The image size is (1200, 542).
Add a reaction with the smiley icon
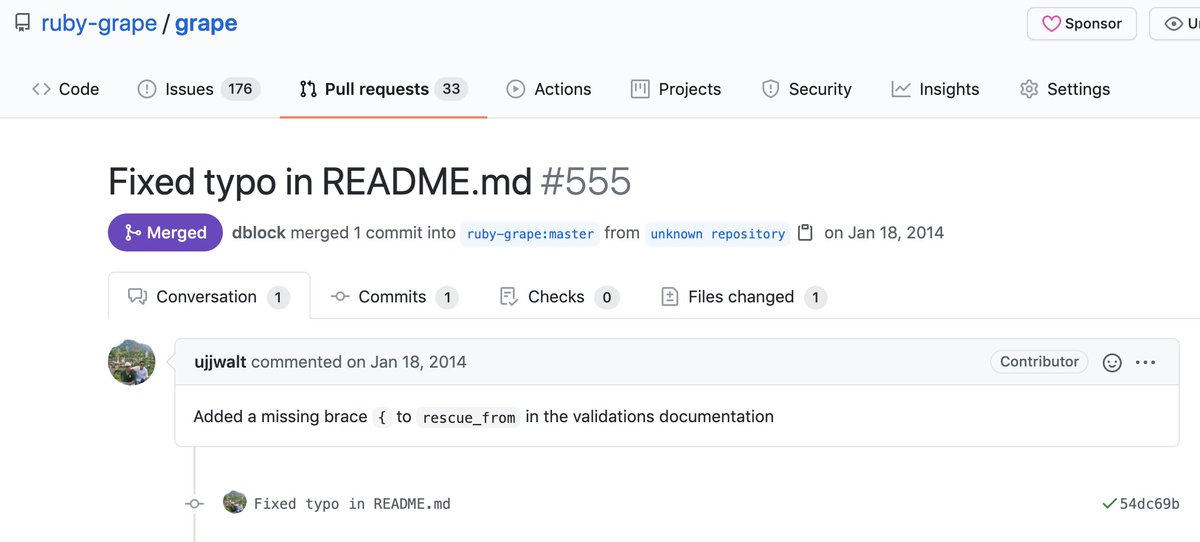1112,363
